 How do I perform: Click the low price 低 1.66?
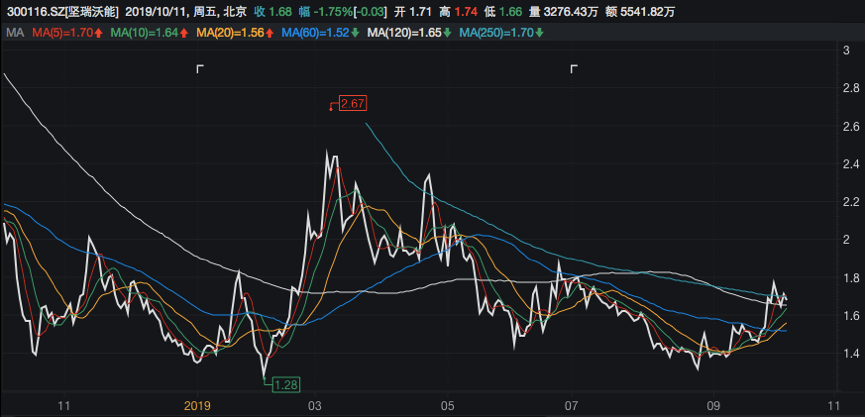point(503,12)
